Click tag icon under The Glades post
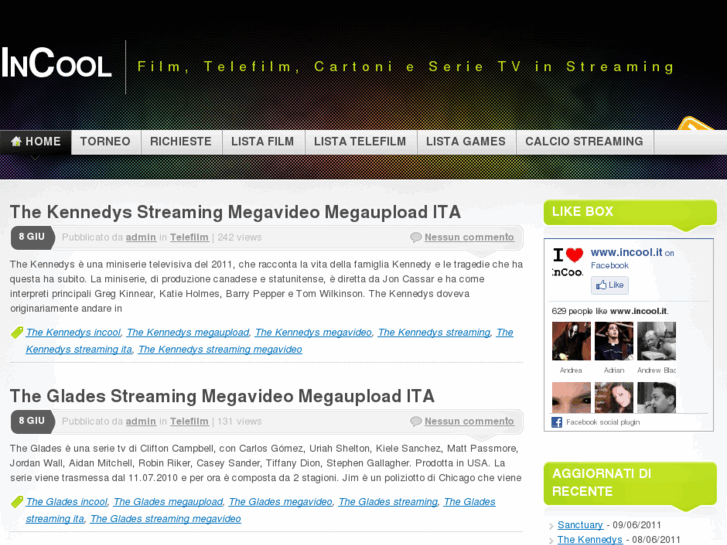This screenshot has height=545, width=727. click(x=17, y=502)
